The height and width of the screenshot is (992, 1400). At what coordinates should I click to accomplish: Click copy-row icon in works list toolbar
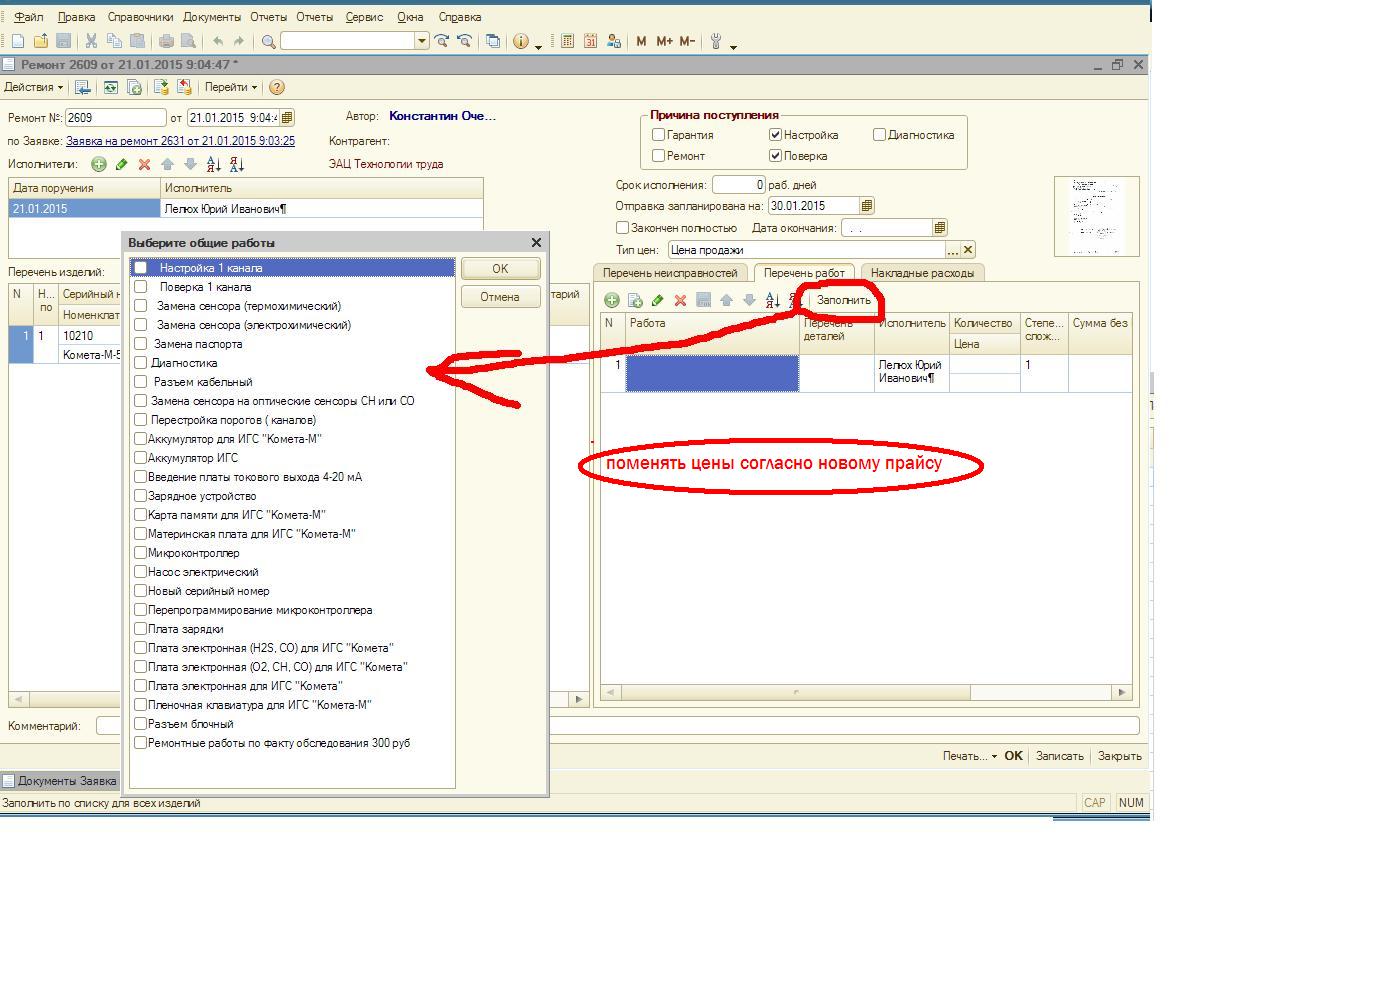634,300
